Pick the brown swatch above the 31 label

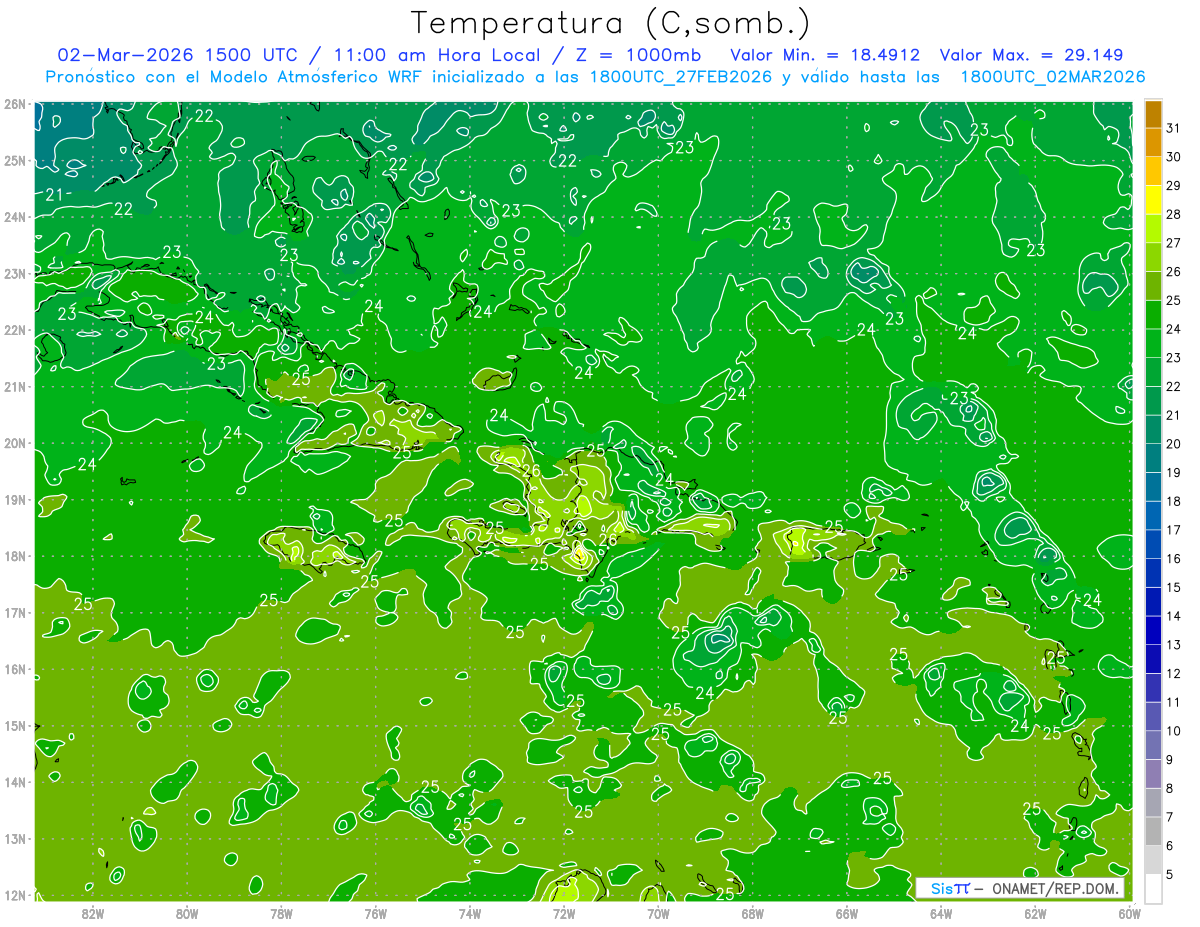click(x=1153, y=114)
